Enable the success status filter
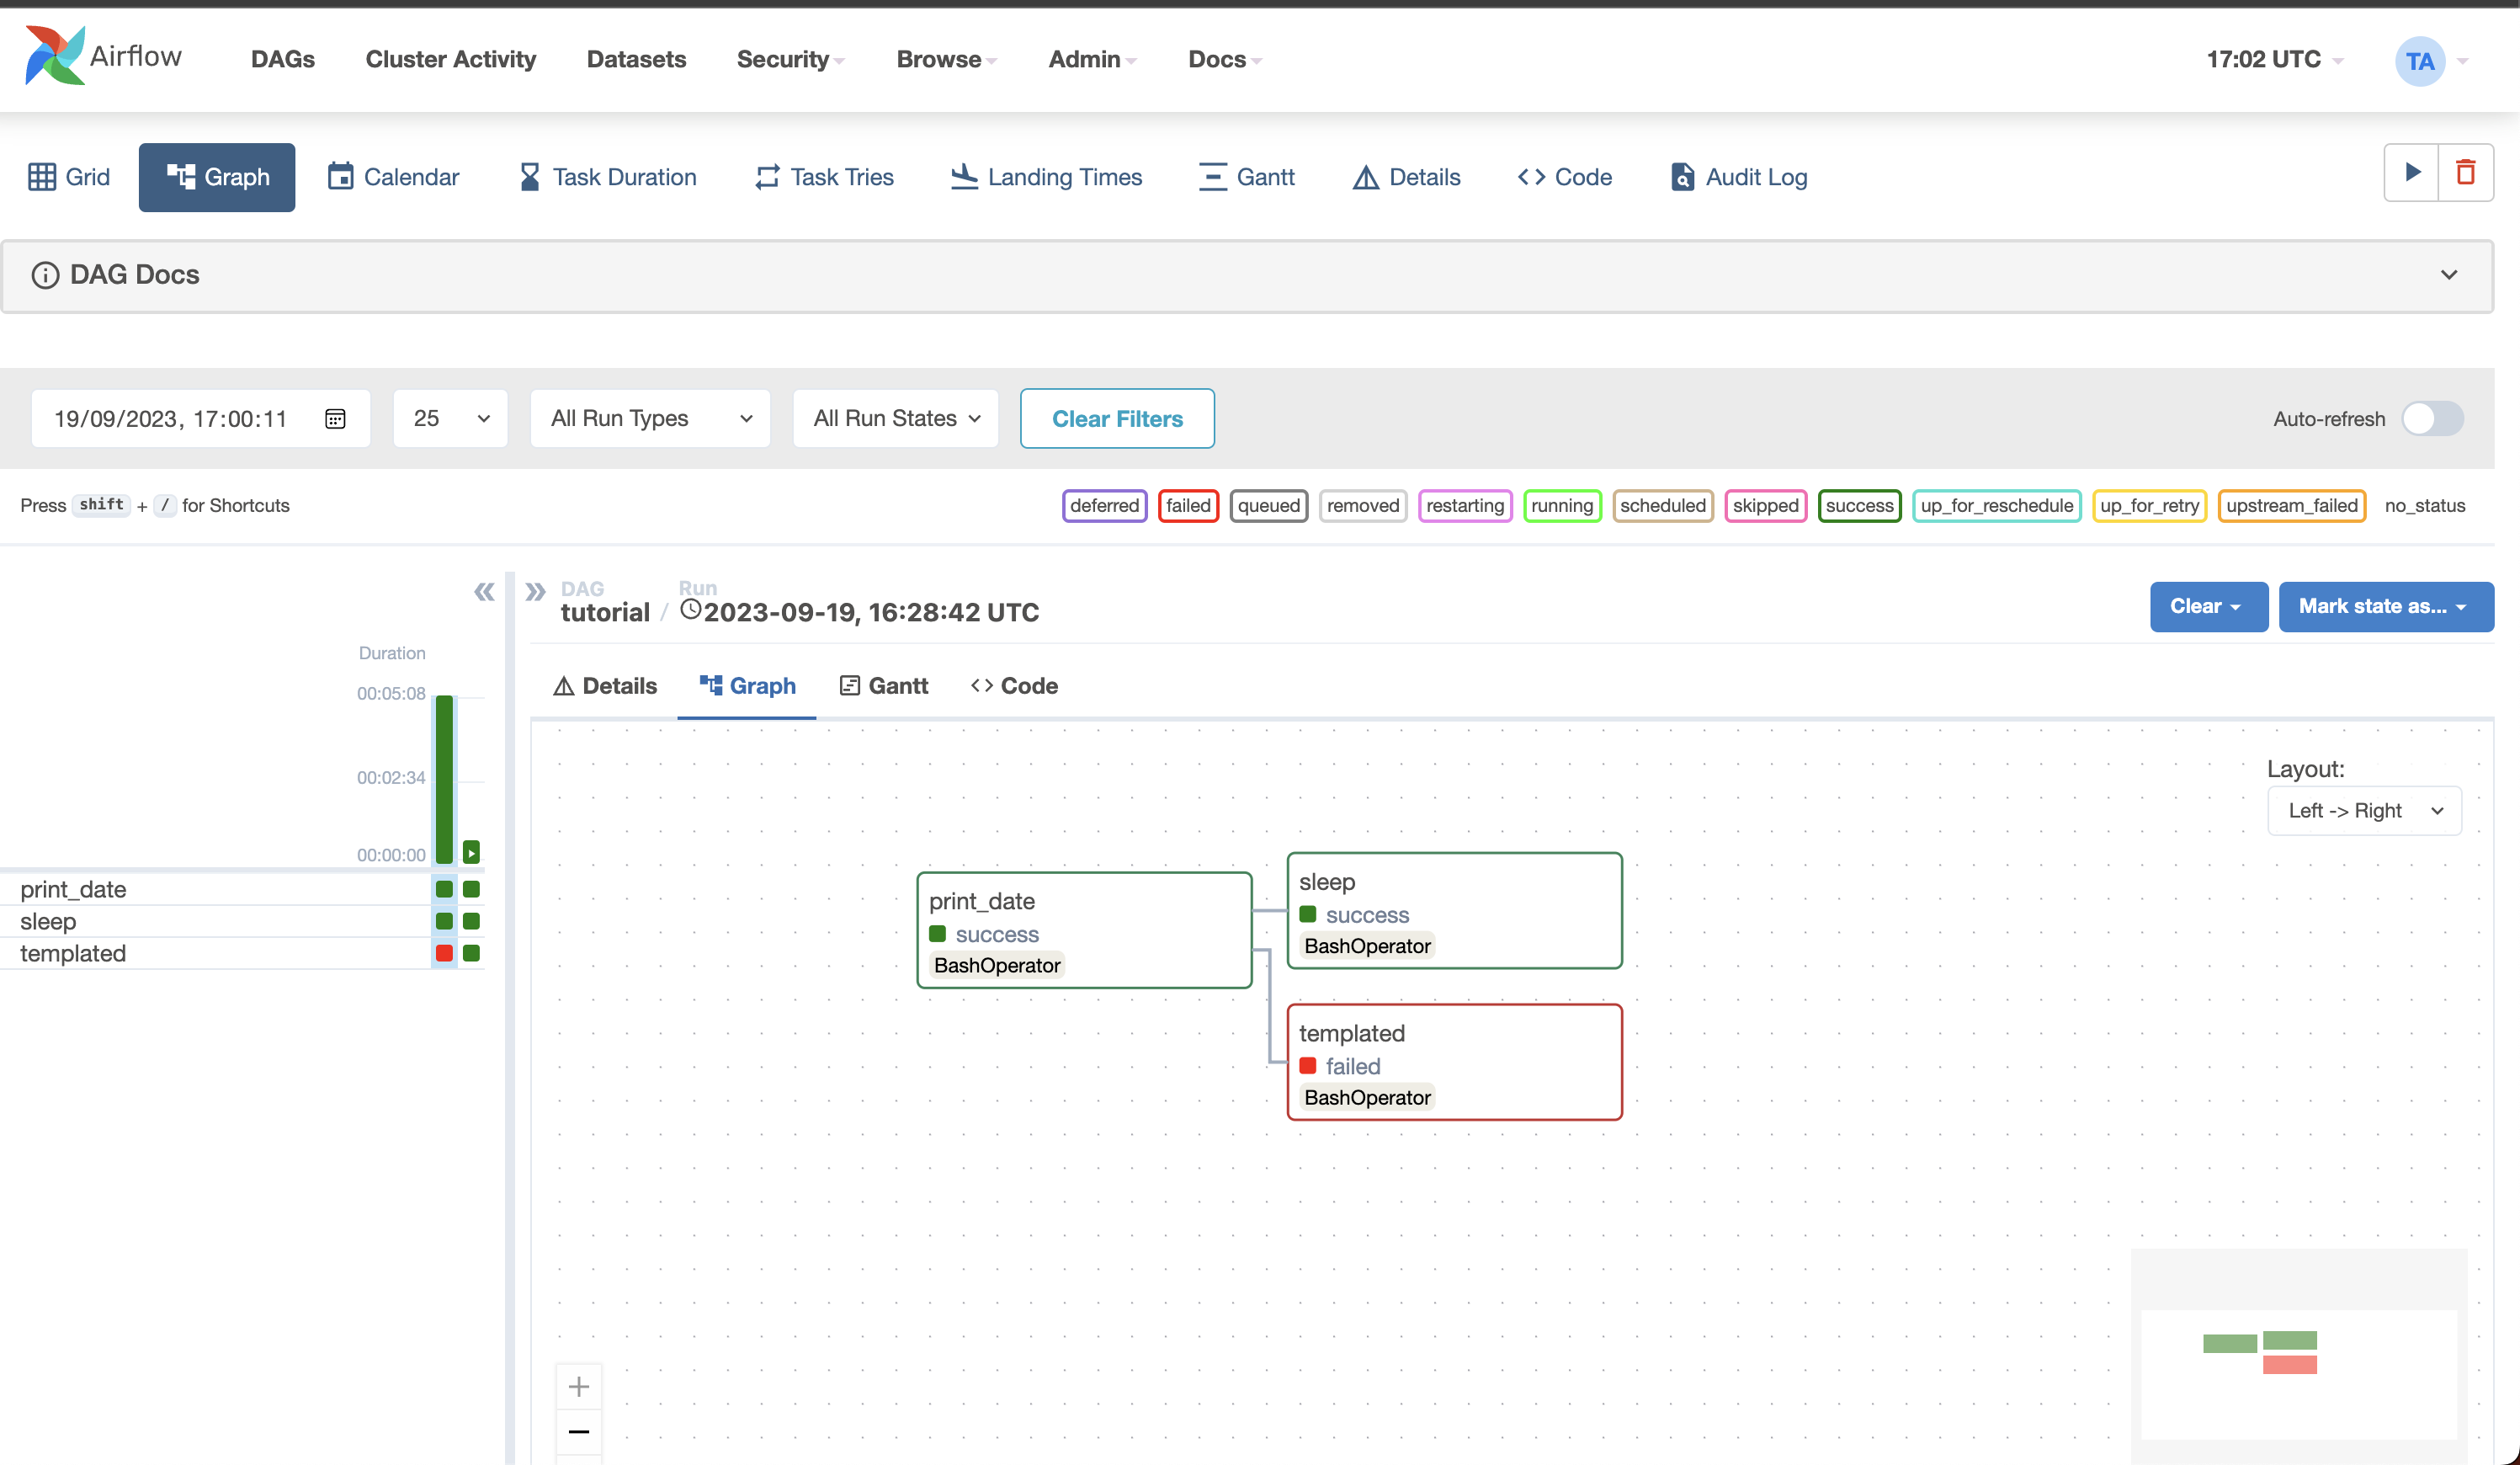2520x1465 pixels. pos(1859,504)
